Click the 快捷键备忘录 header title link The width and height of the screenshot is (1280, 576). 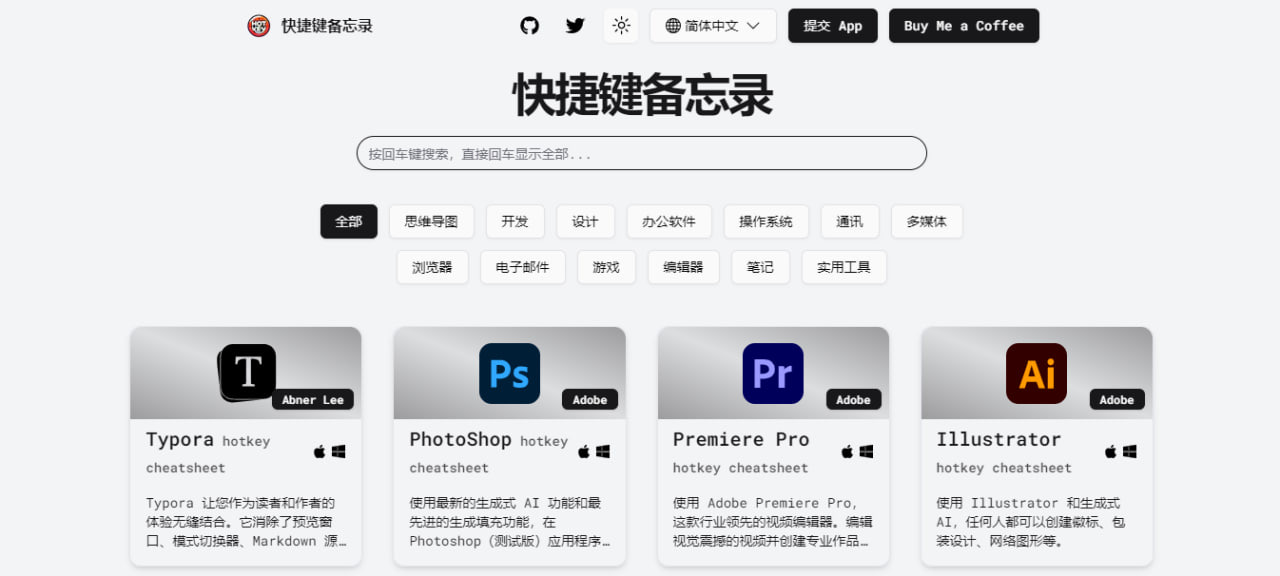point(327,26)
